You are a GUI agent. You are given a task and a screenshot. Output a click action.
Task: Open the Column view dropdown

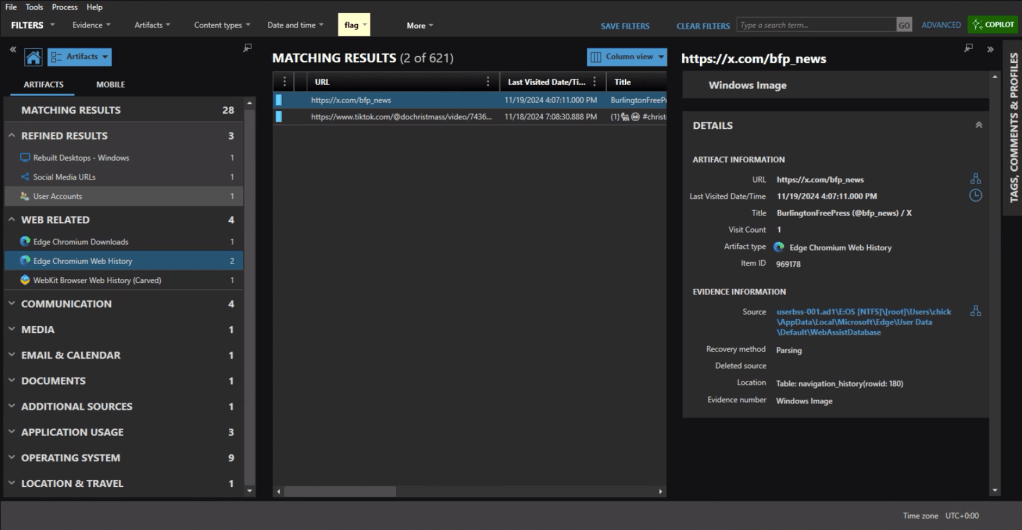coord(627,57)
